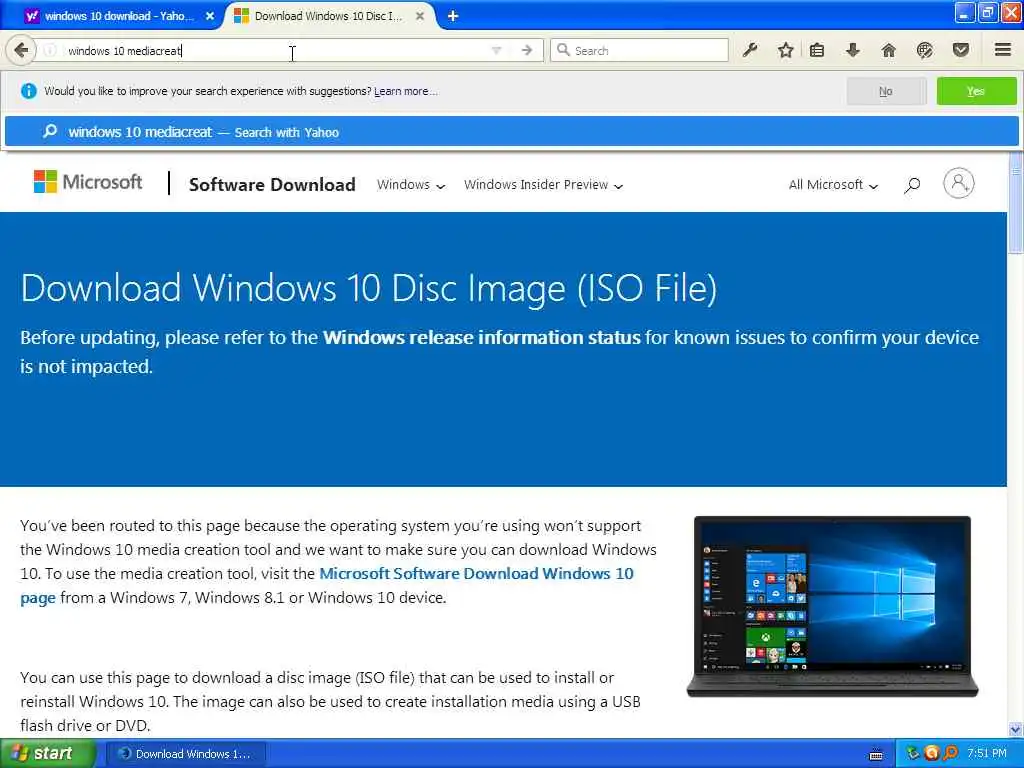Open Pocket icon in toolbar
This screenshot has height=768, width=1024.
[960, 50]
